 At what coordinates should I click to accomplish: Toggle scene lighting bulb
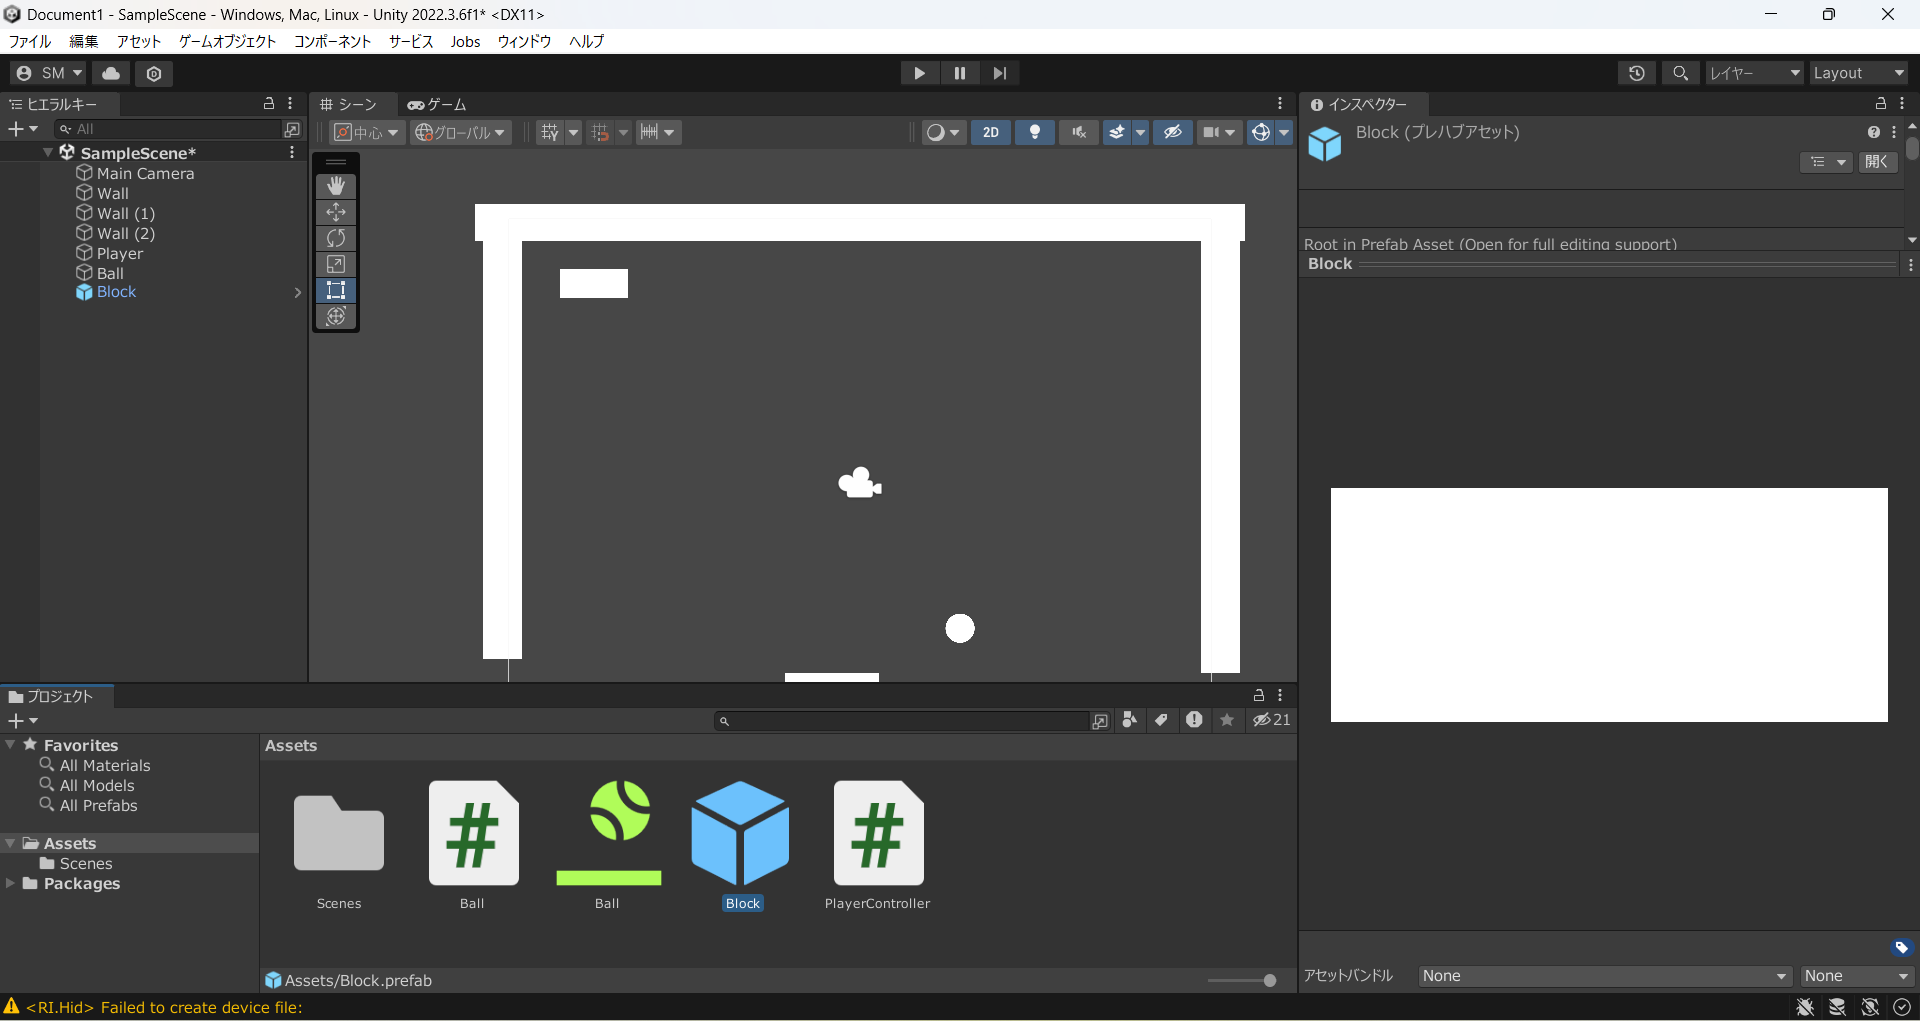[1035, 132]
